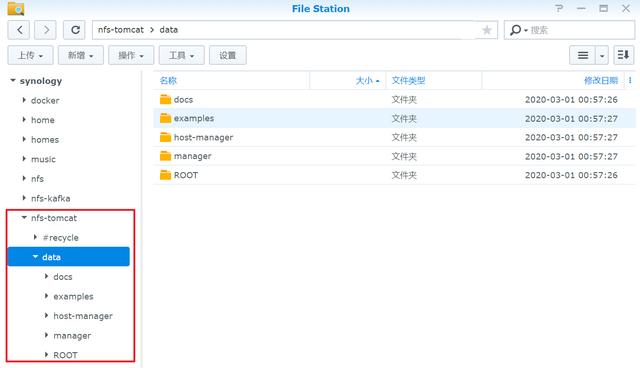Screen dimensions: 640x368
Task: Select the host-manager row name text
Action: 203,137
